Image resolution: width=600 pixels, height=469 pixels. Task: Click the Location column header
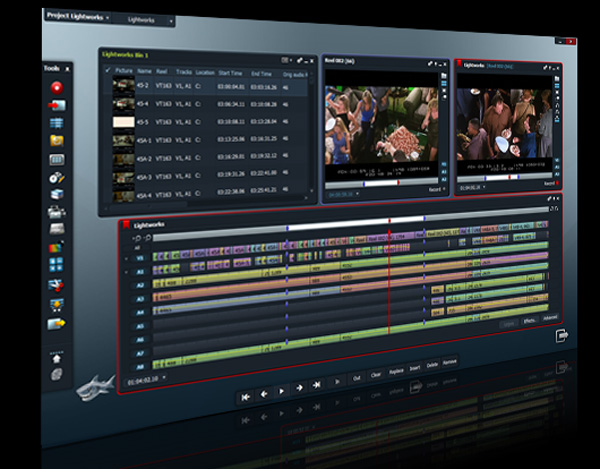[x=205, y=72]
